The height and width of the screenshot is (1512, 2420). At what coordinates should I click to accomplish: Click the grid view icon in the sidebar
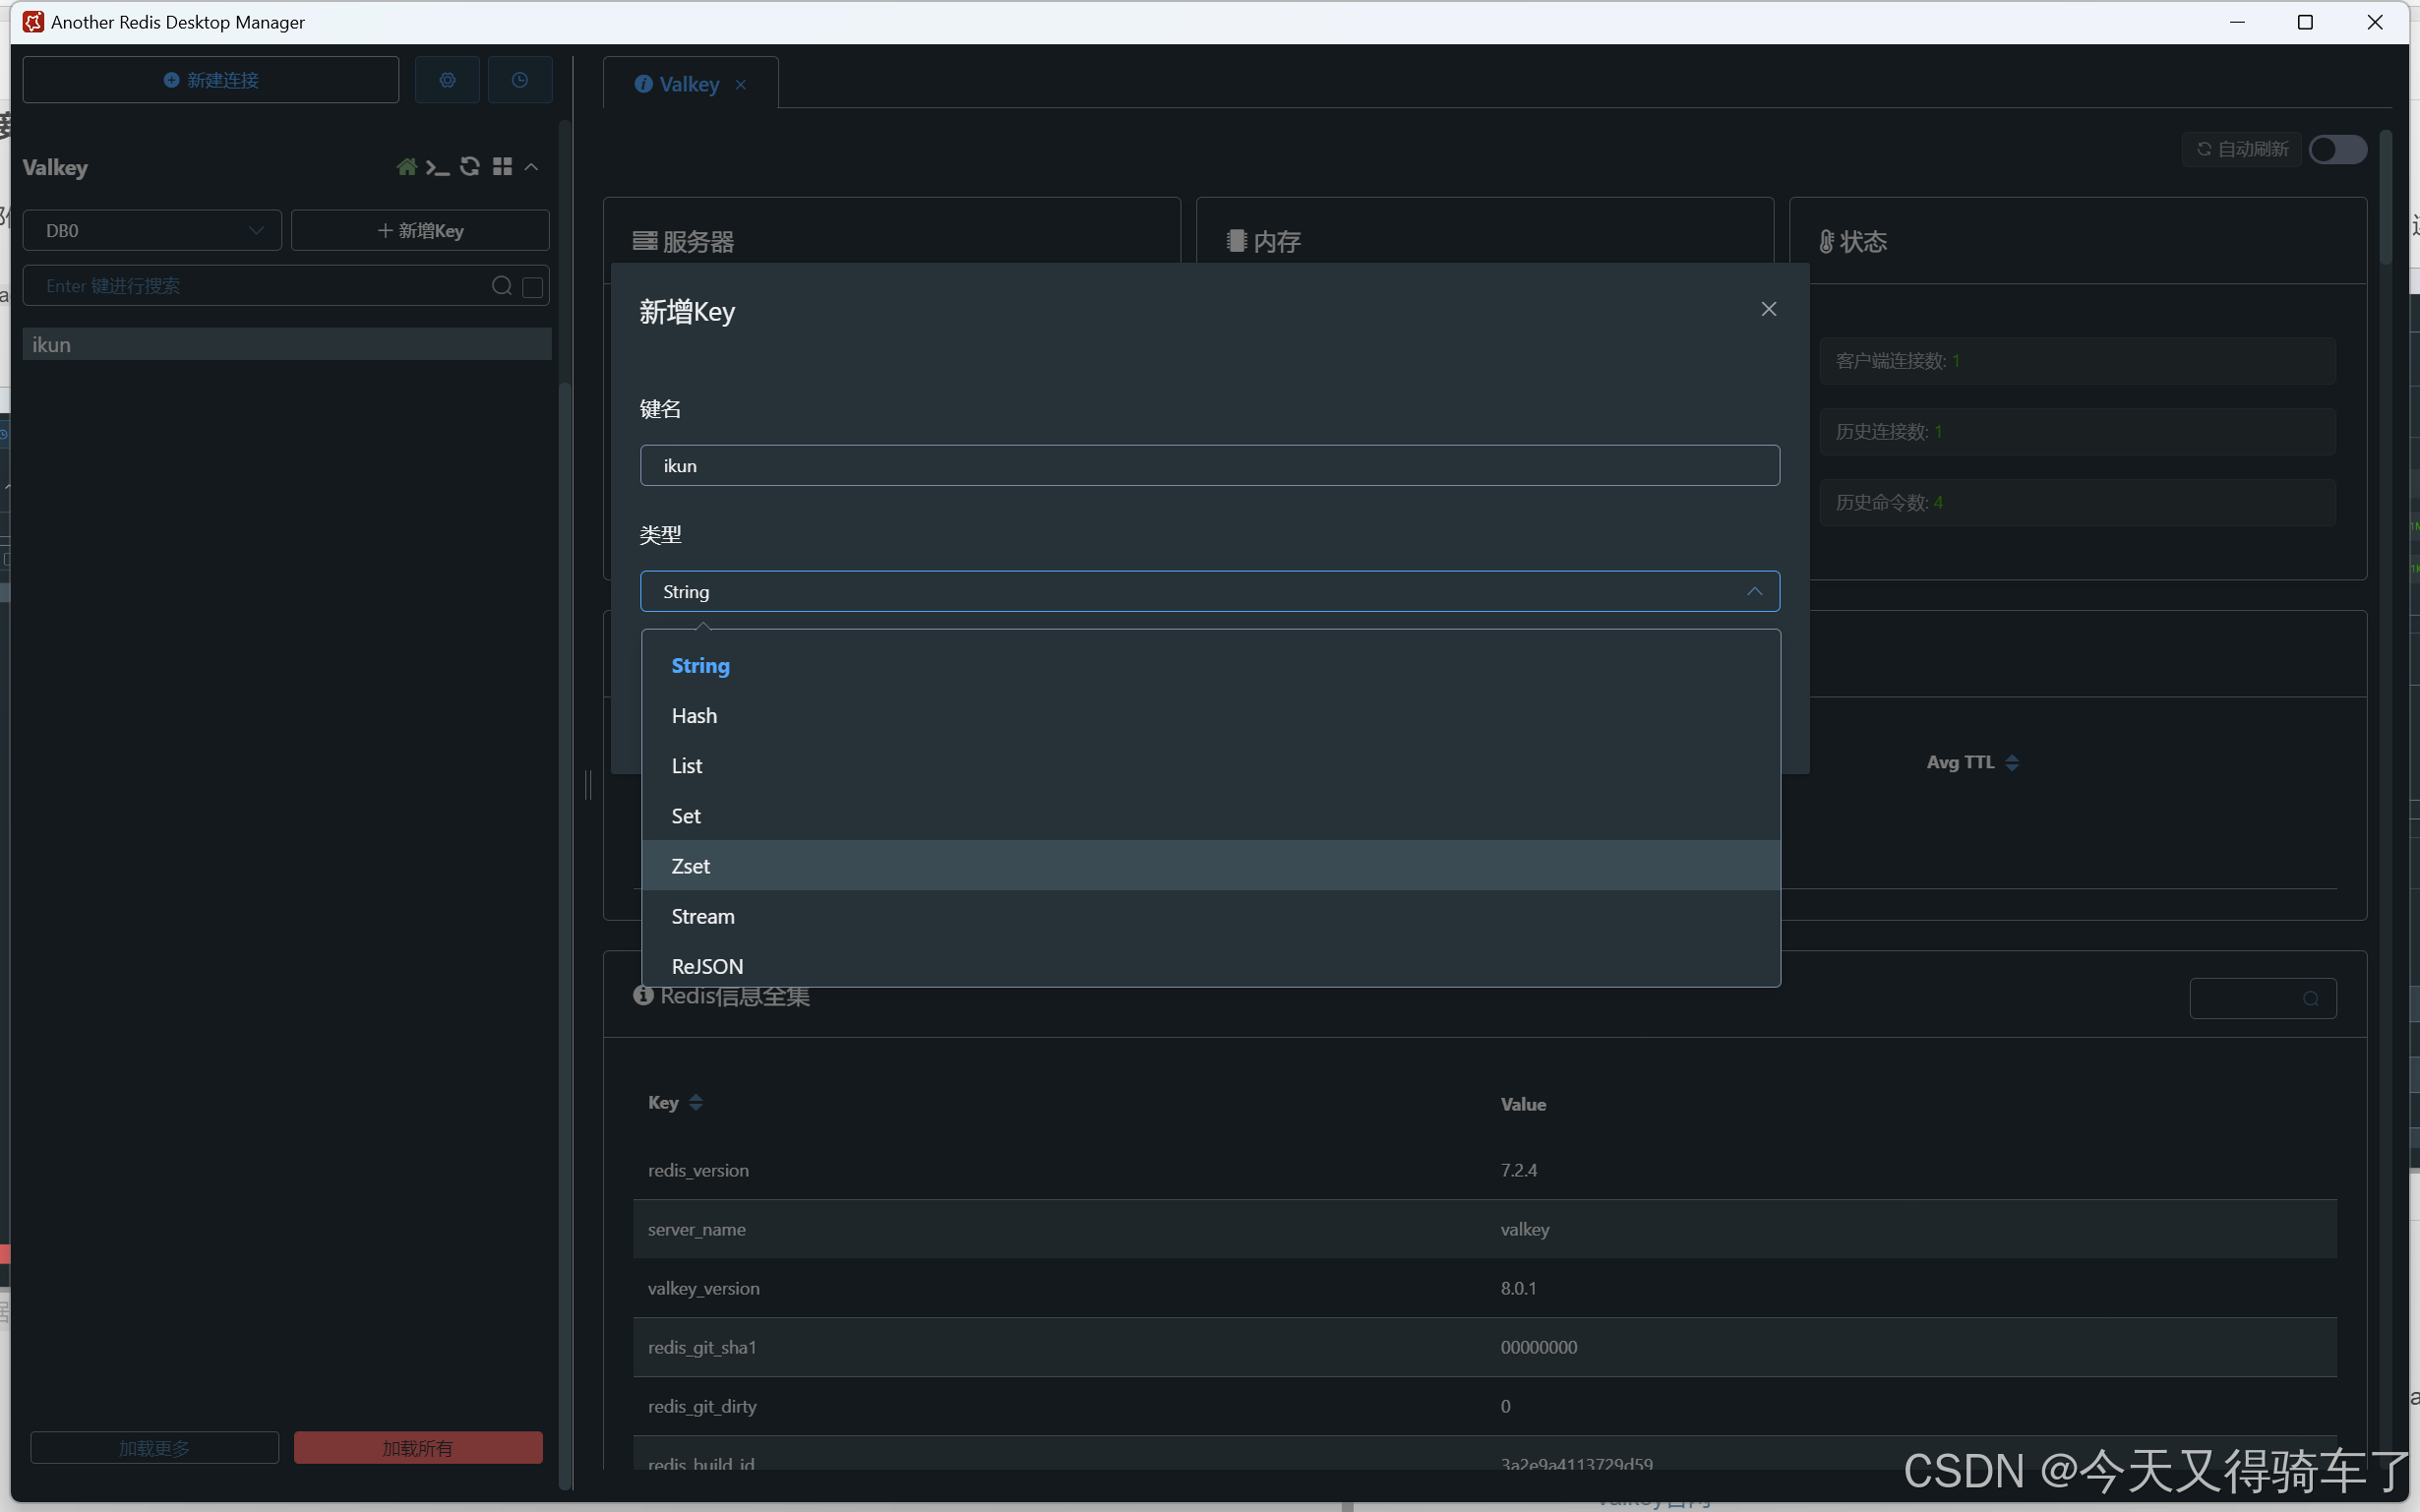click(x=502, y=167)
